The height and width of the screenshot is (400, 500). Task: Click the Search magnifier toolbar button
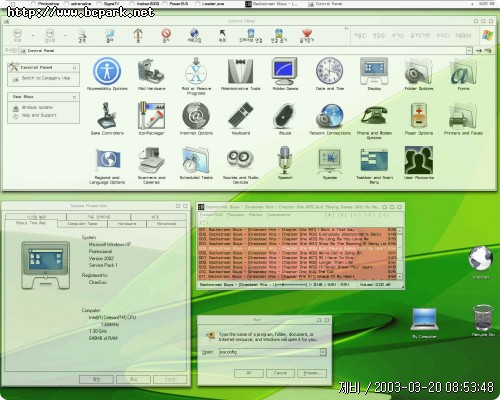click(82, 35)
